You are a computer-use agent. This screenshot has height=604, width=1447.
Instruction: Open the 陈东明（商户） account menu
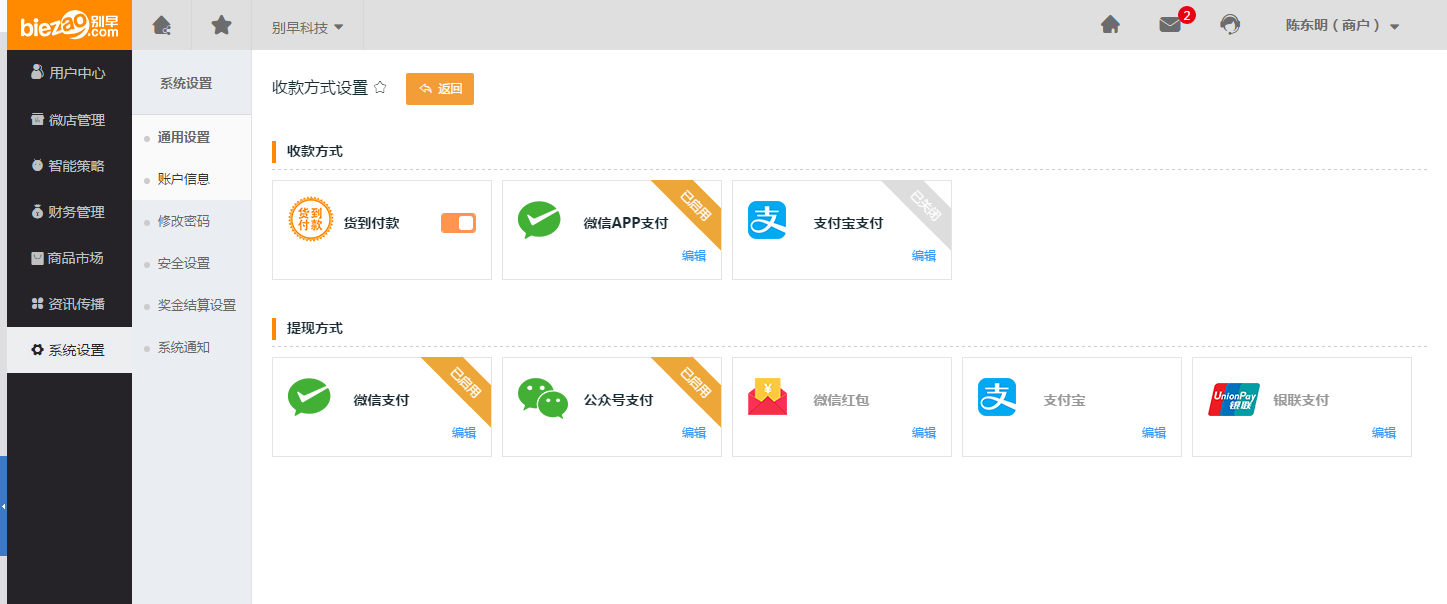1342,26
